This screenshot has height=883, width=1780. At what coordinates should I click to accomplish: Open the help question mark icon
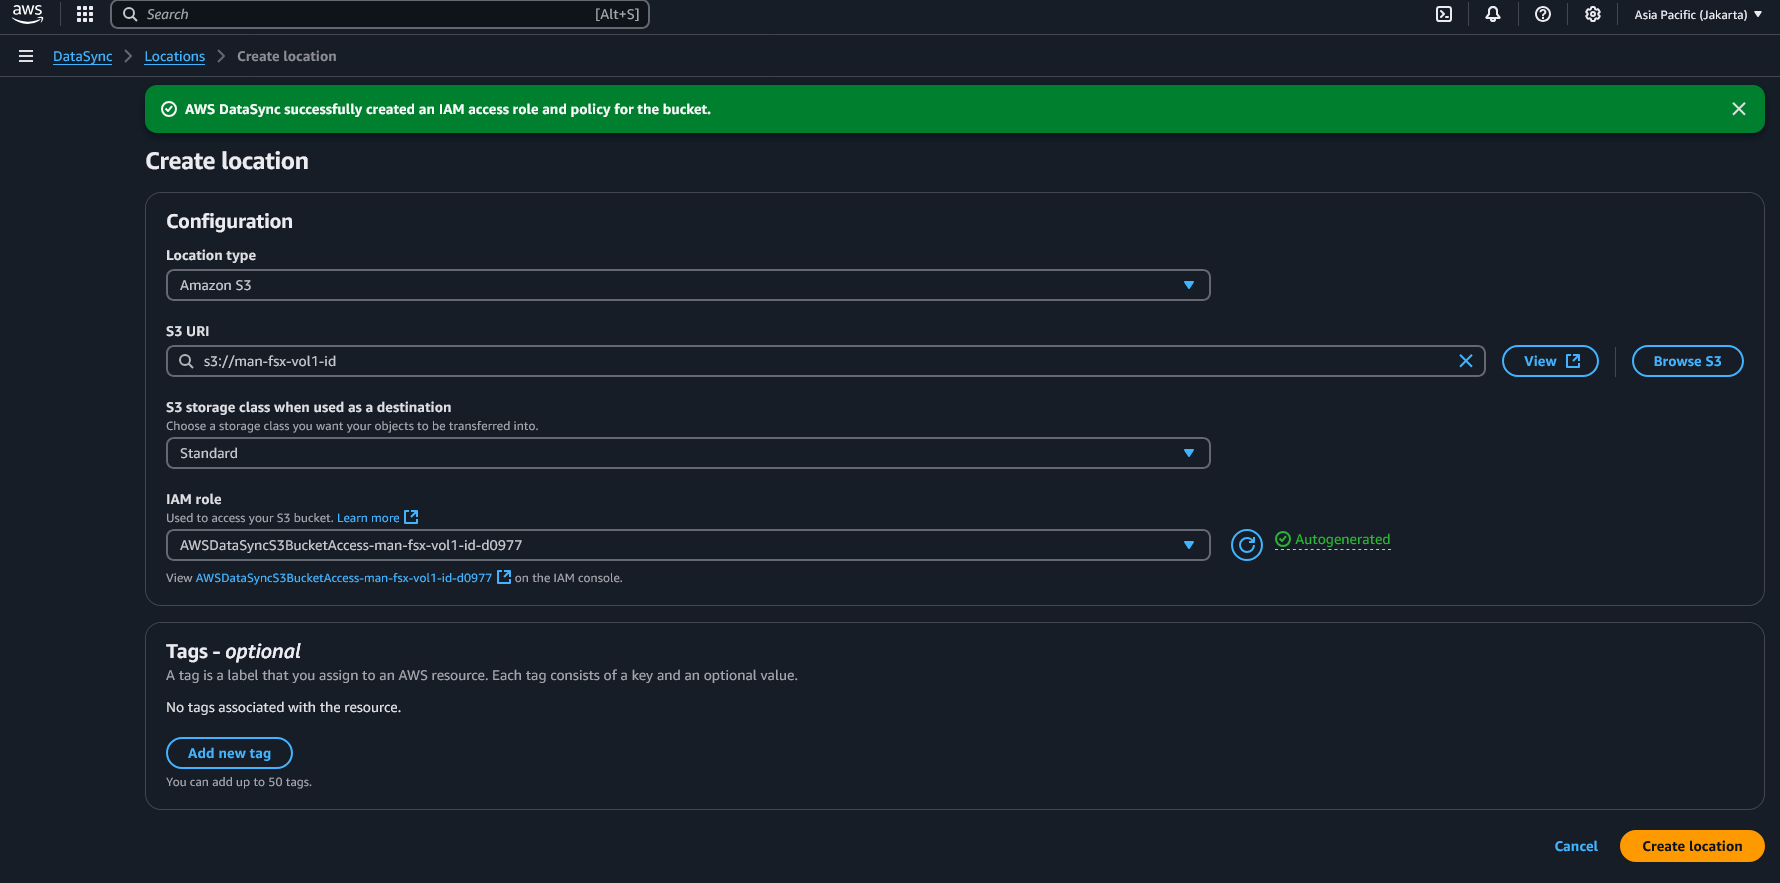[x=1543, y=14]
